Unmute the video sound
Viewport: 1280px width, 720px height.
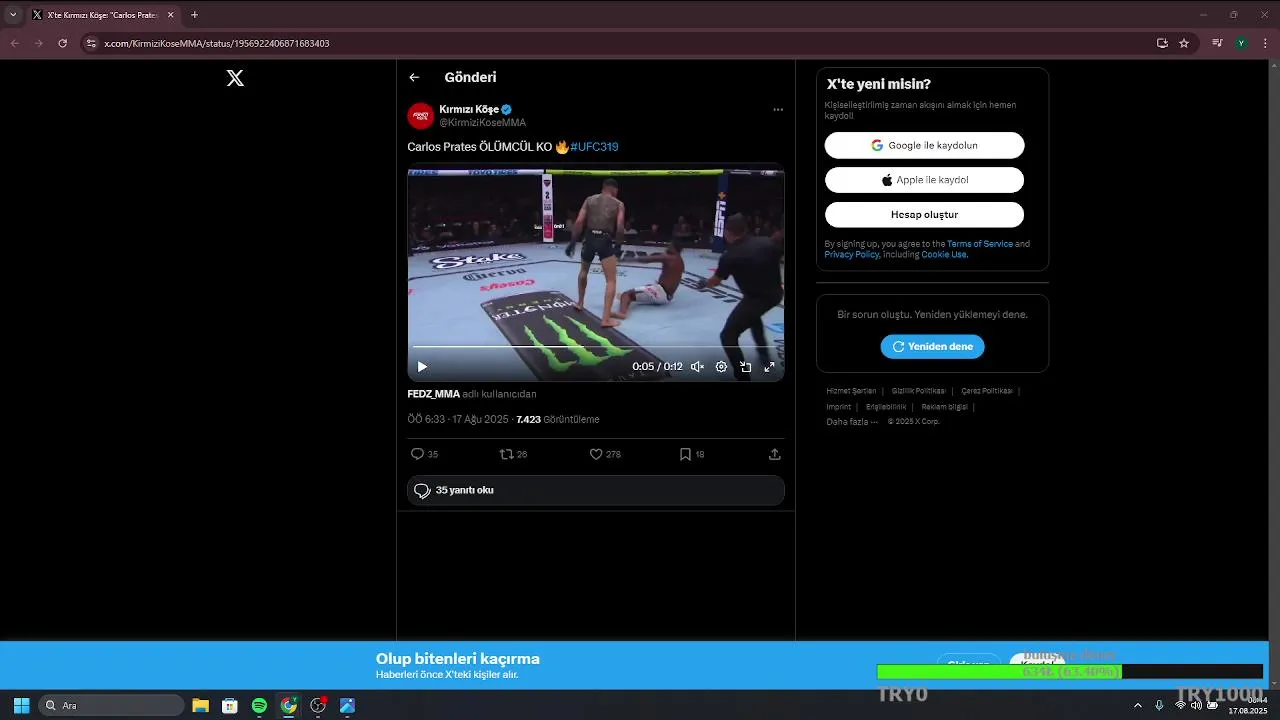point(697,367)
